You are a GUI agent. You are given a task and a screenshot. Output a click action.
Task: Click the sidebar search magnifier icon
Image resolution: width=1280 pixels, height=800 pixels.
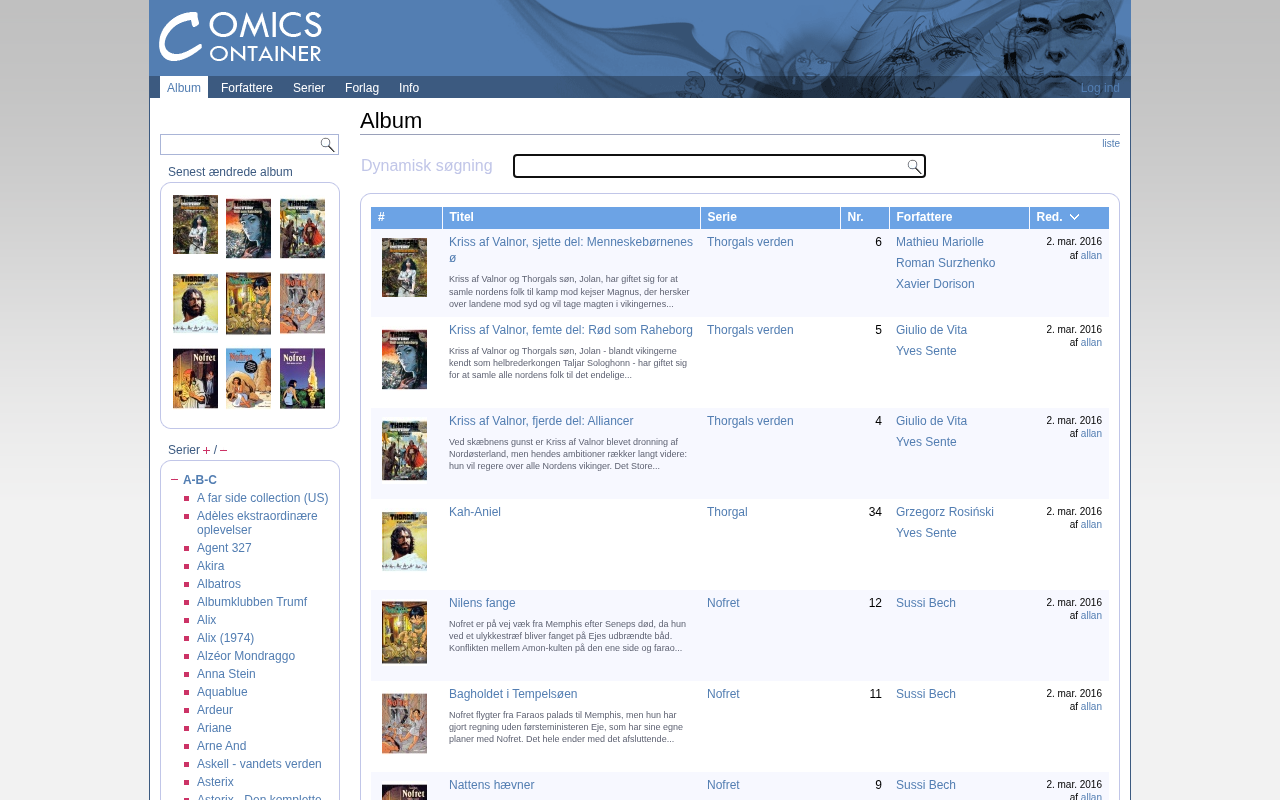click(x=327, y=145)
